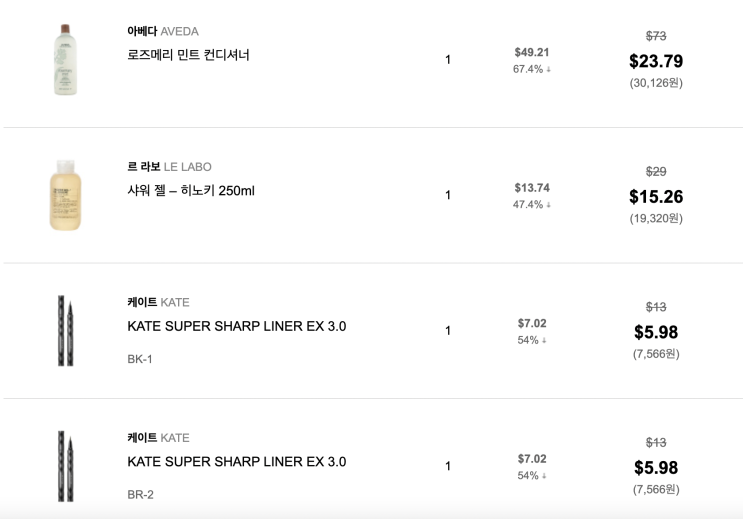This screenshot has height=519, width=743.
Task: Click the $15.26 final price
Action: pyautogui.click(x=655, y=197)
